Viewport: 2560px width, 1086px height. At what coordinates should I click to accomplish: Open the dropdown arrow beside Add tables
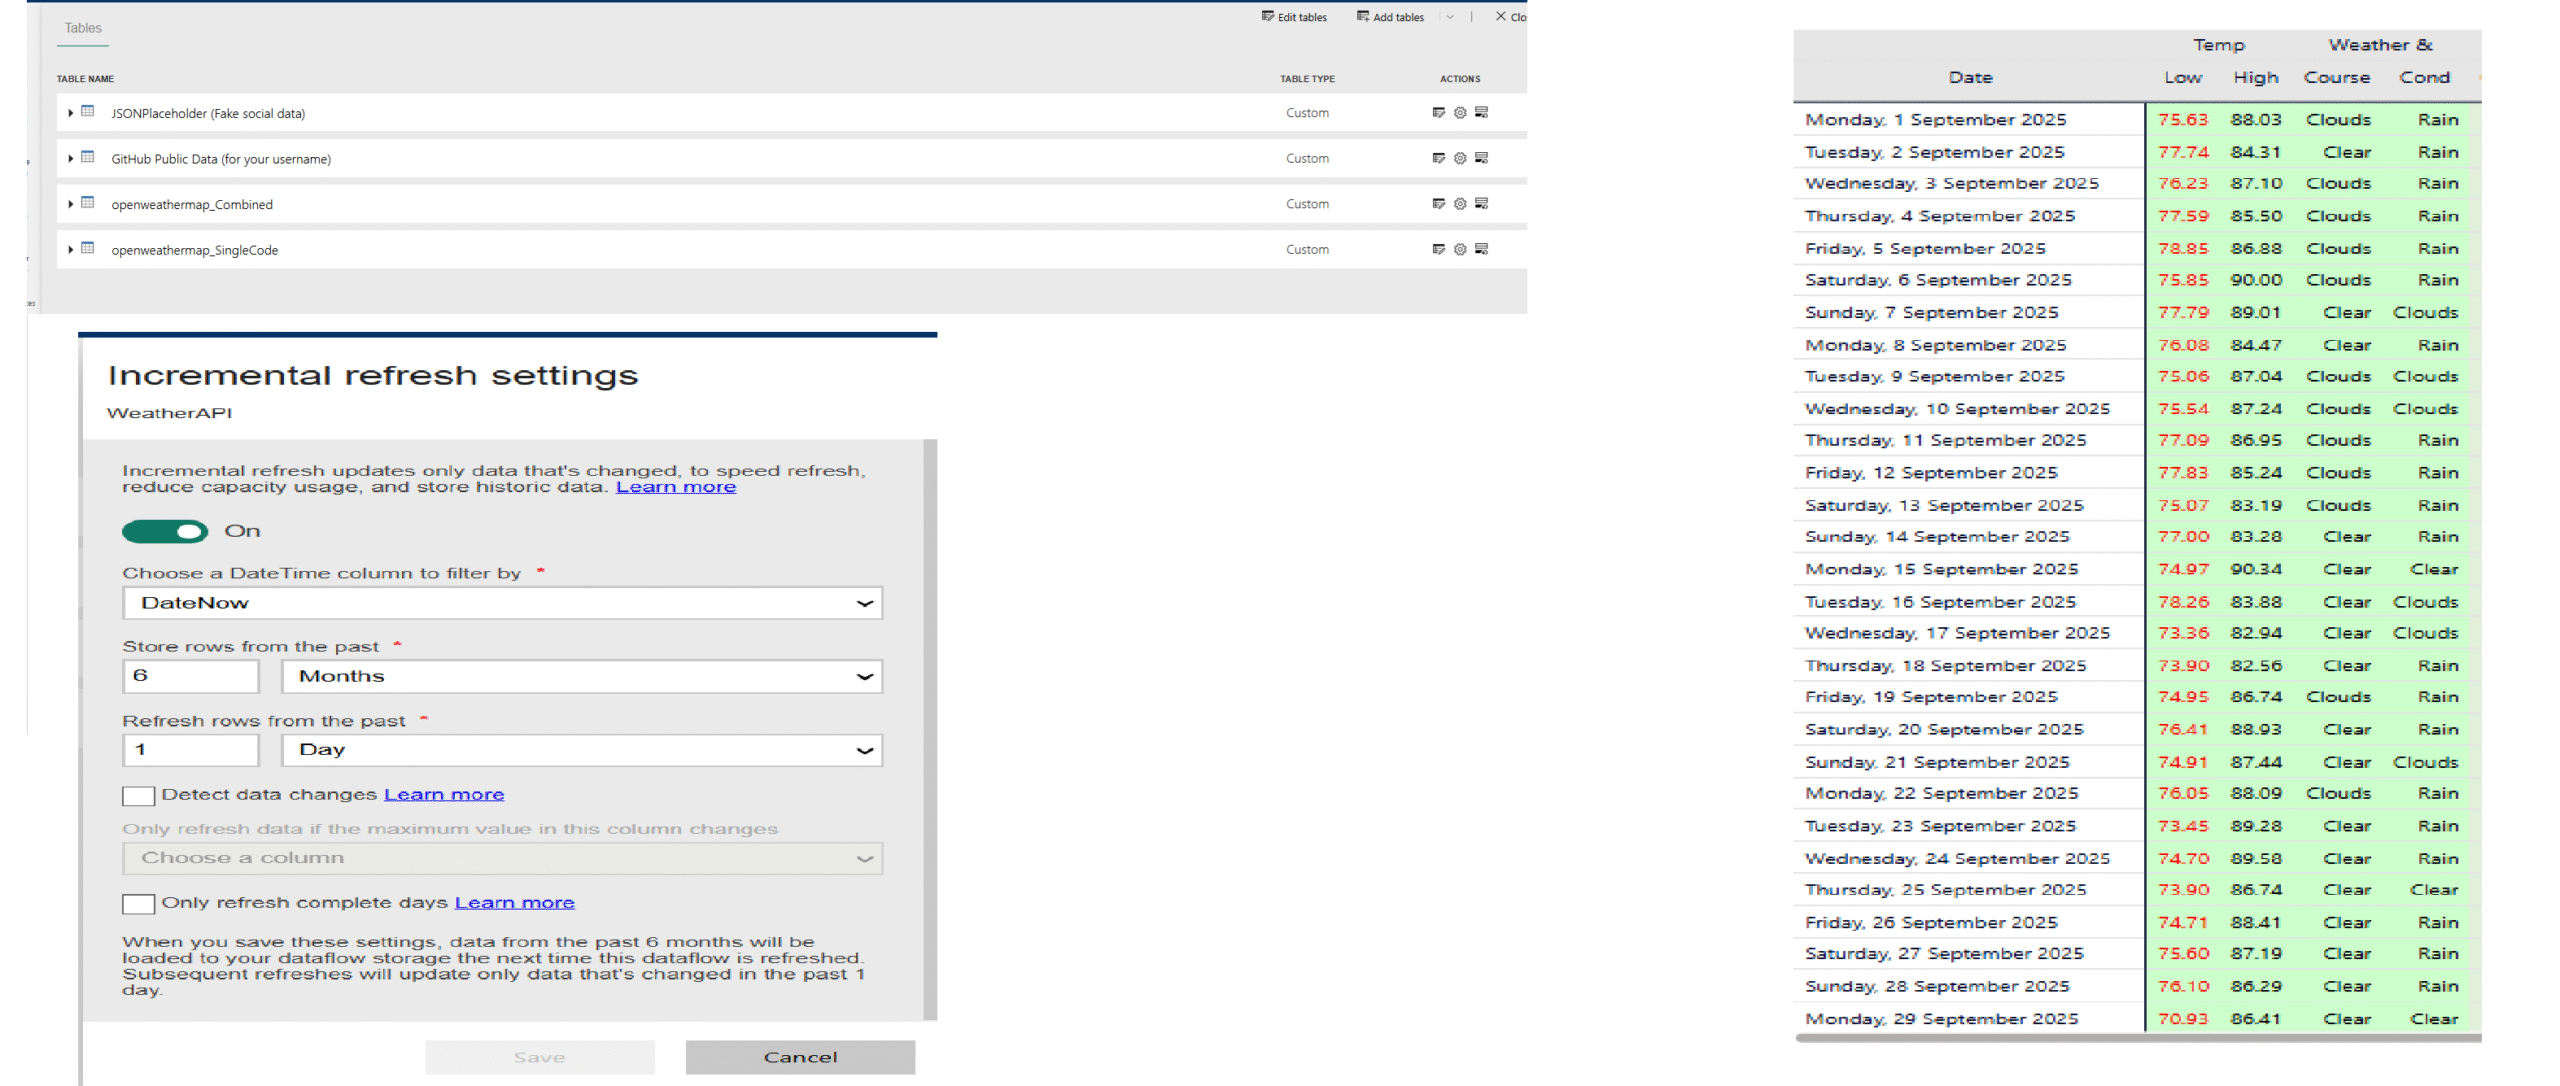[x=1450, y=17]
